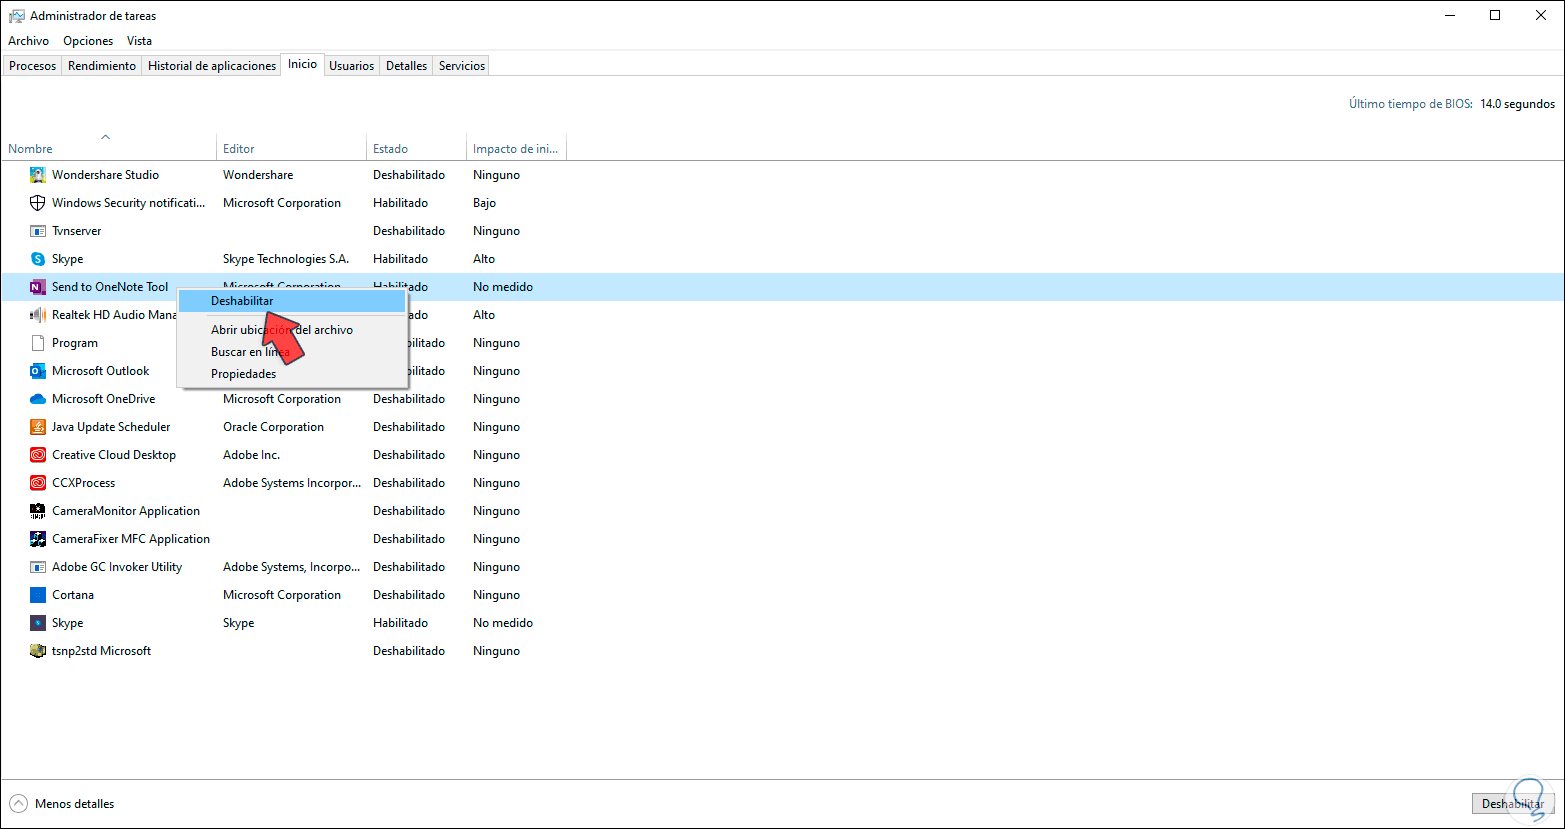Click the Wondershare editor cell
This screenshot has height=829, width=1565.
pyautogui.click(x=258, y=175)
